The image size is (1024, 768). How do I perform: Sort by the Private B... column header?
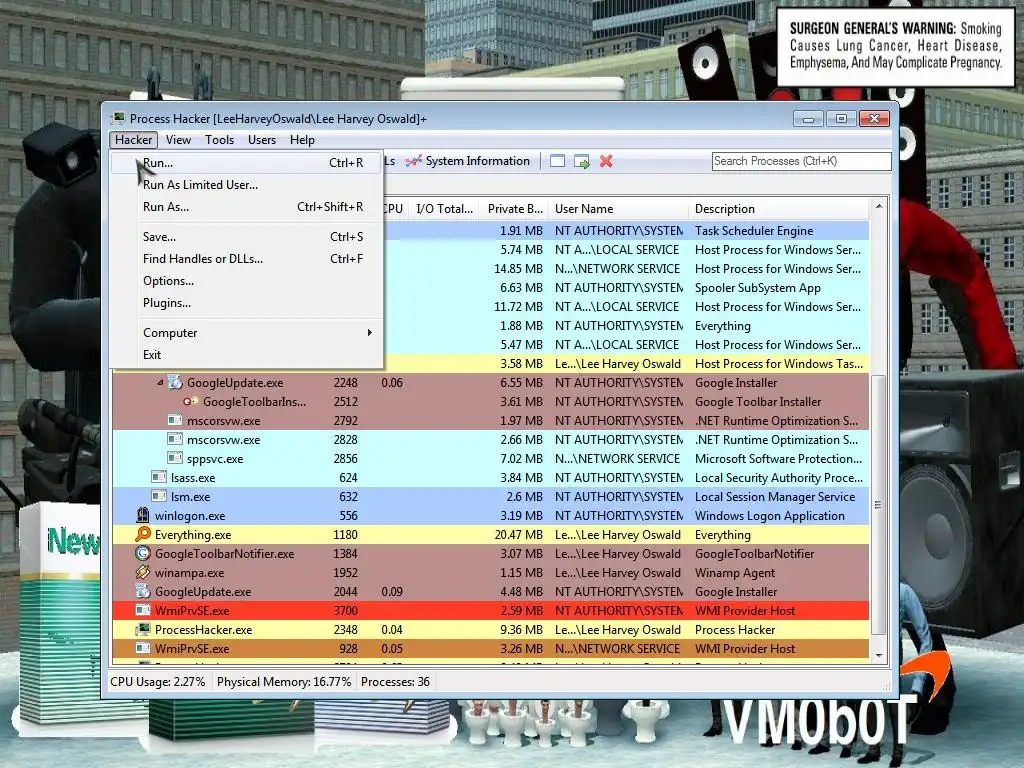tap(515, 209)
